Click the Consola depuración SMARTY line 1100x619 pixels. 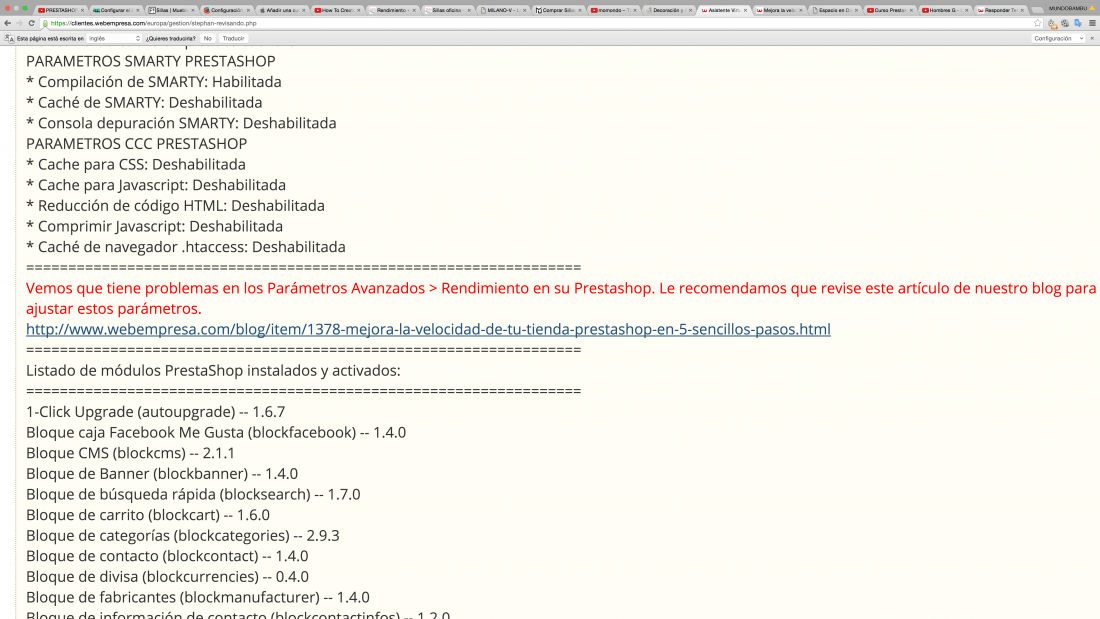[181, 123]
